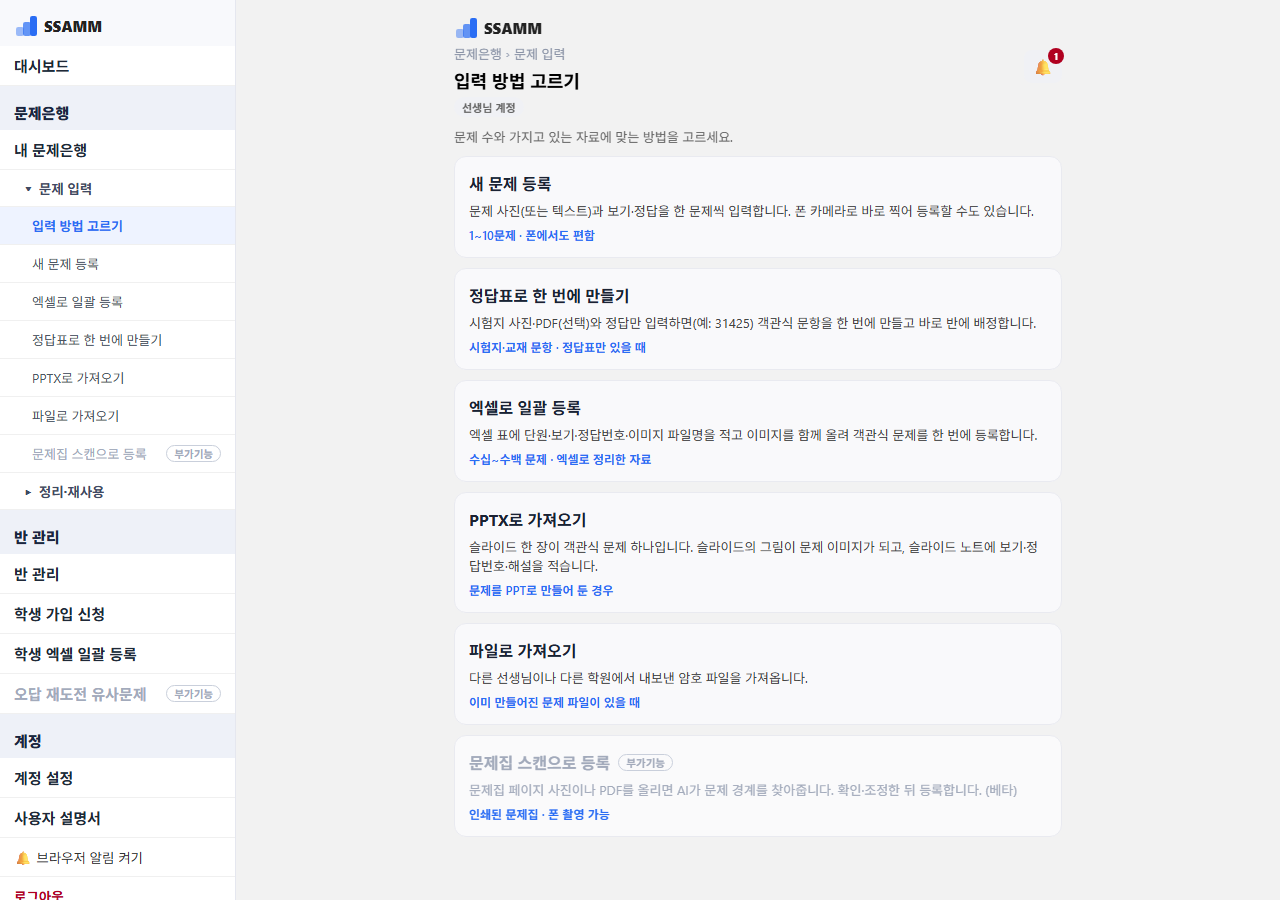Click the 선생님 계정 badge
The image size is (1280, 900).
tap(488, 108)
